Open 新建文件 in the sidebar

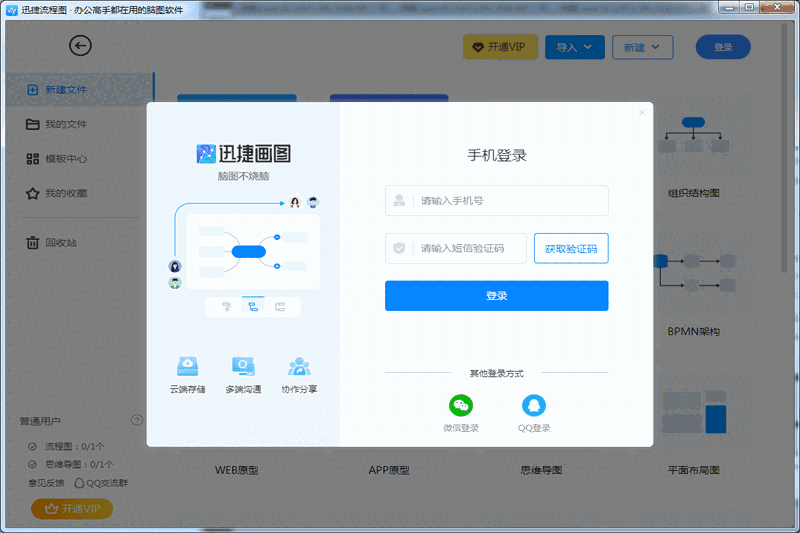pyautogui.click(x=80, y=90)
